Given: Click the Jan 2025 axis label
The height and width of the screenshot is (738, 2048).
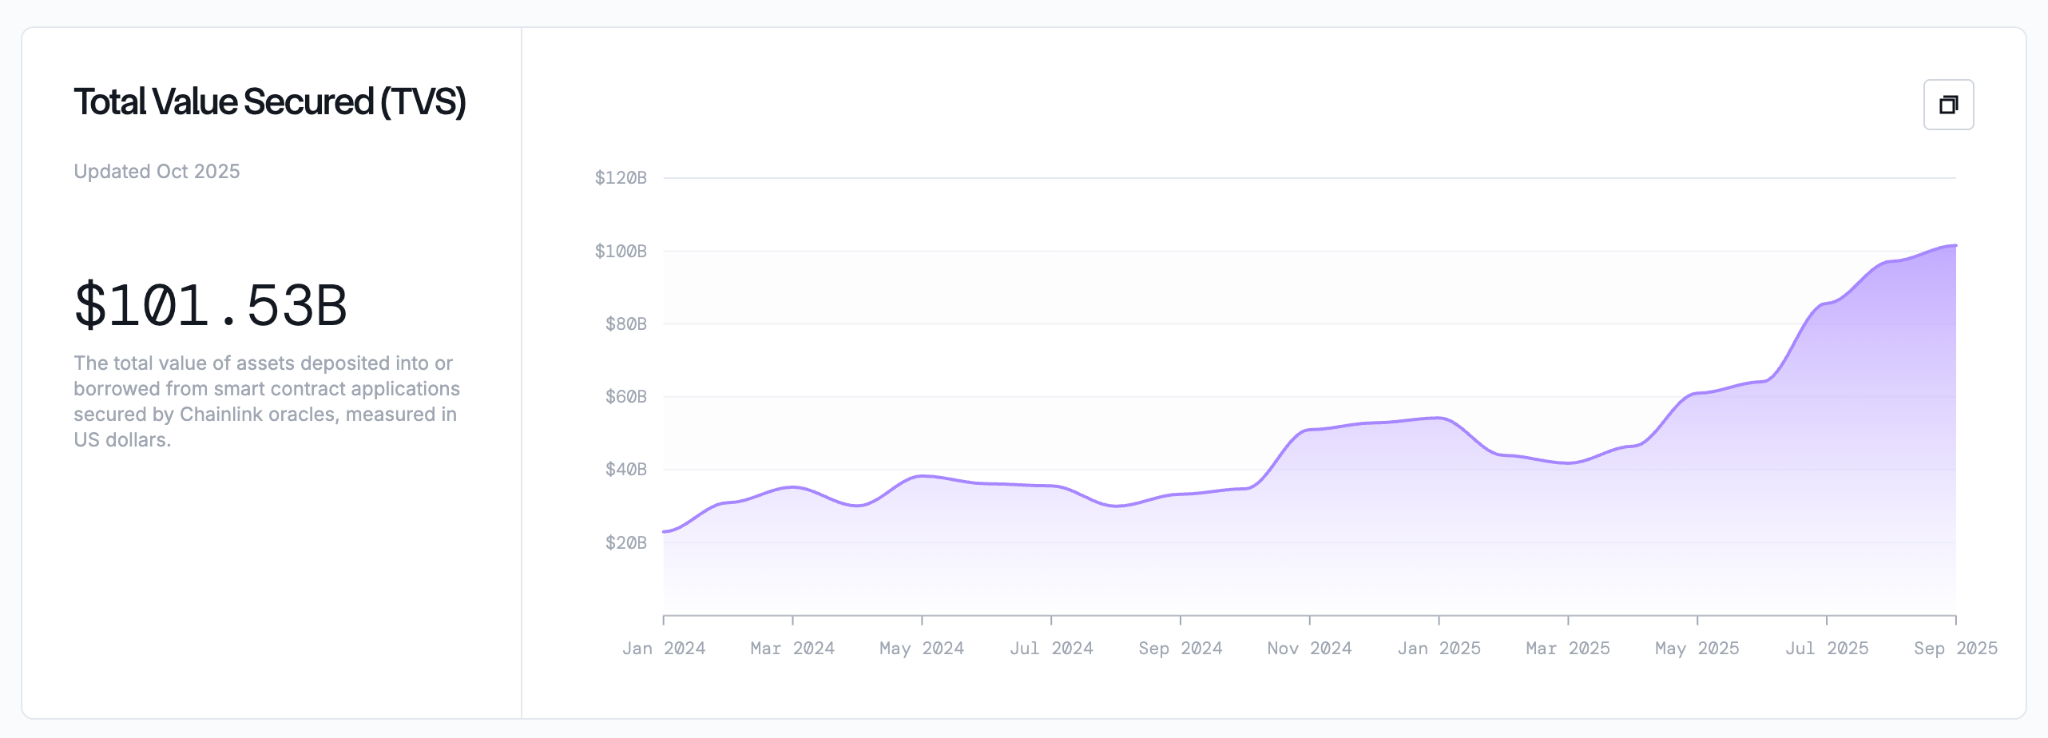Looking at the screenshot, I should (x=1439, y=648).
